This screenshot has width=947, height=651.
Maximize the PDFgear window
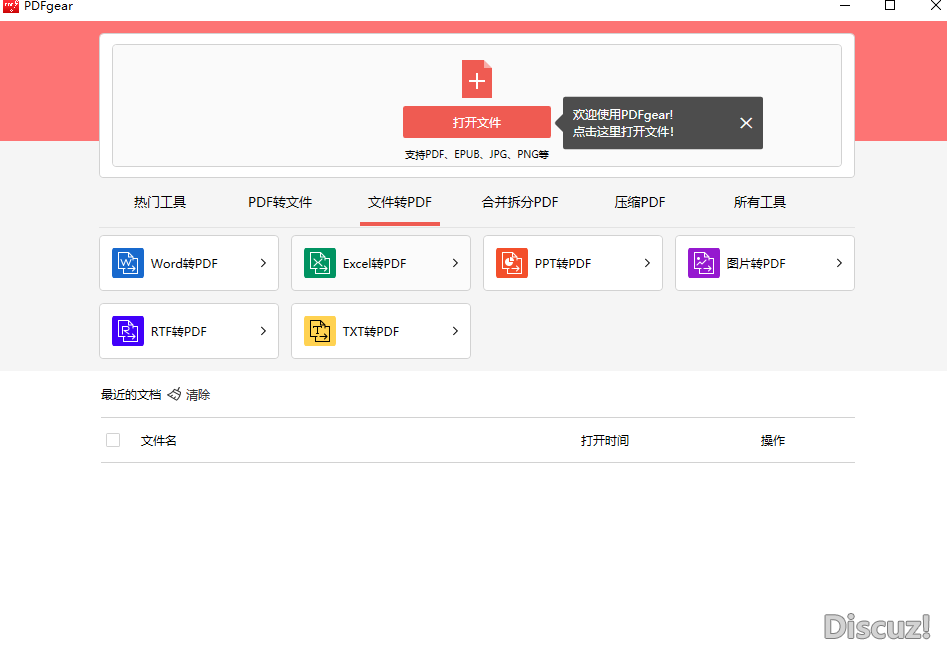(x=890, y=5)
